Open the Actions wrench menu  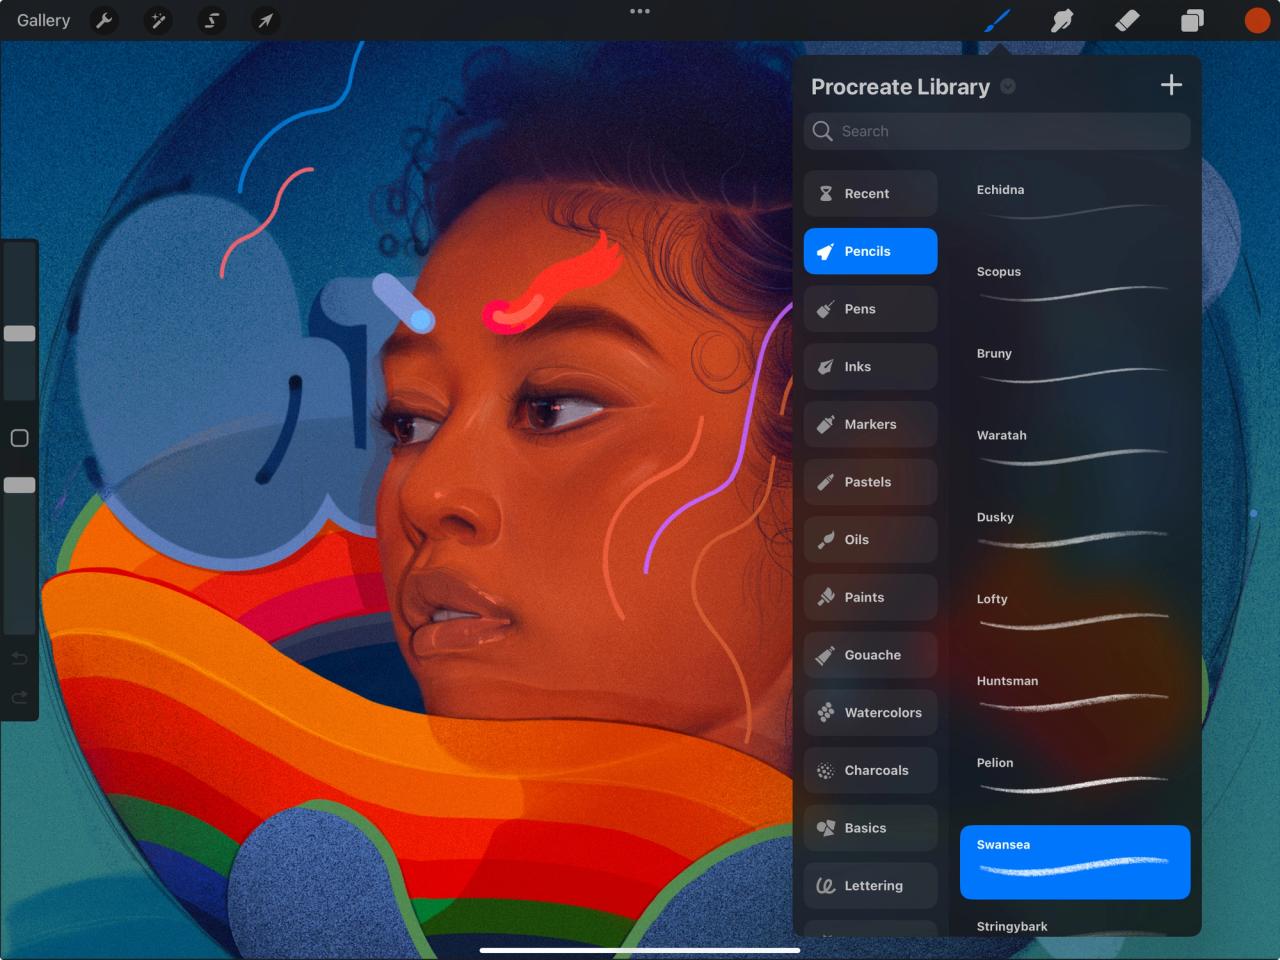(104, 20)
